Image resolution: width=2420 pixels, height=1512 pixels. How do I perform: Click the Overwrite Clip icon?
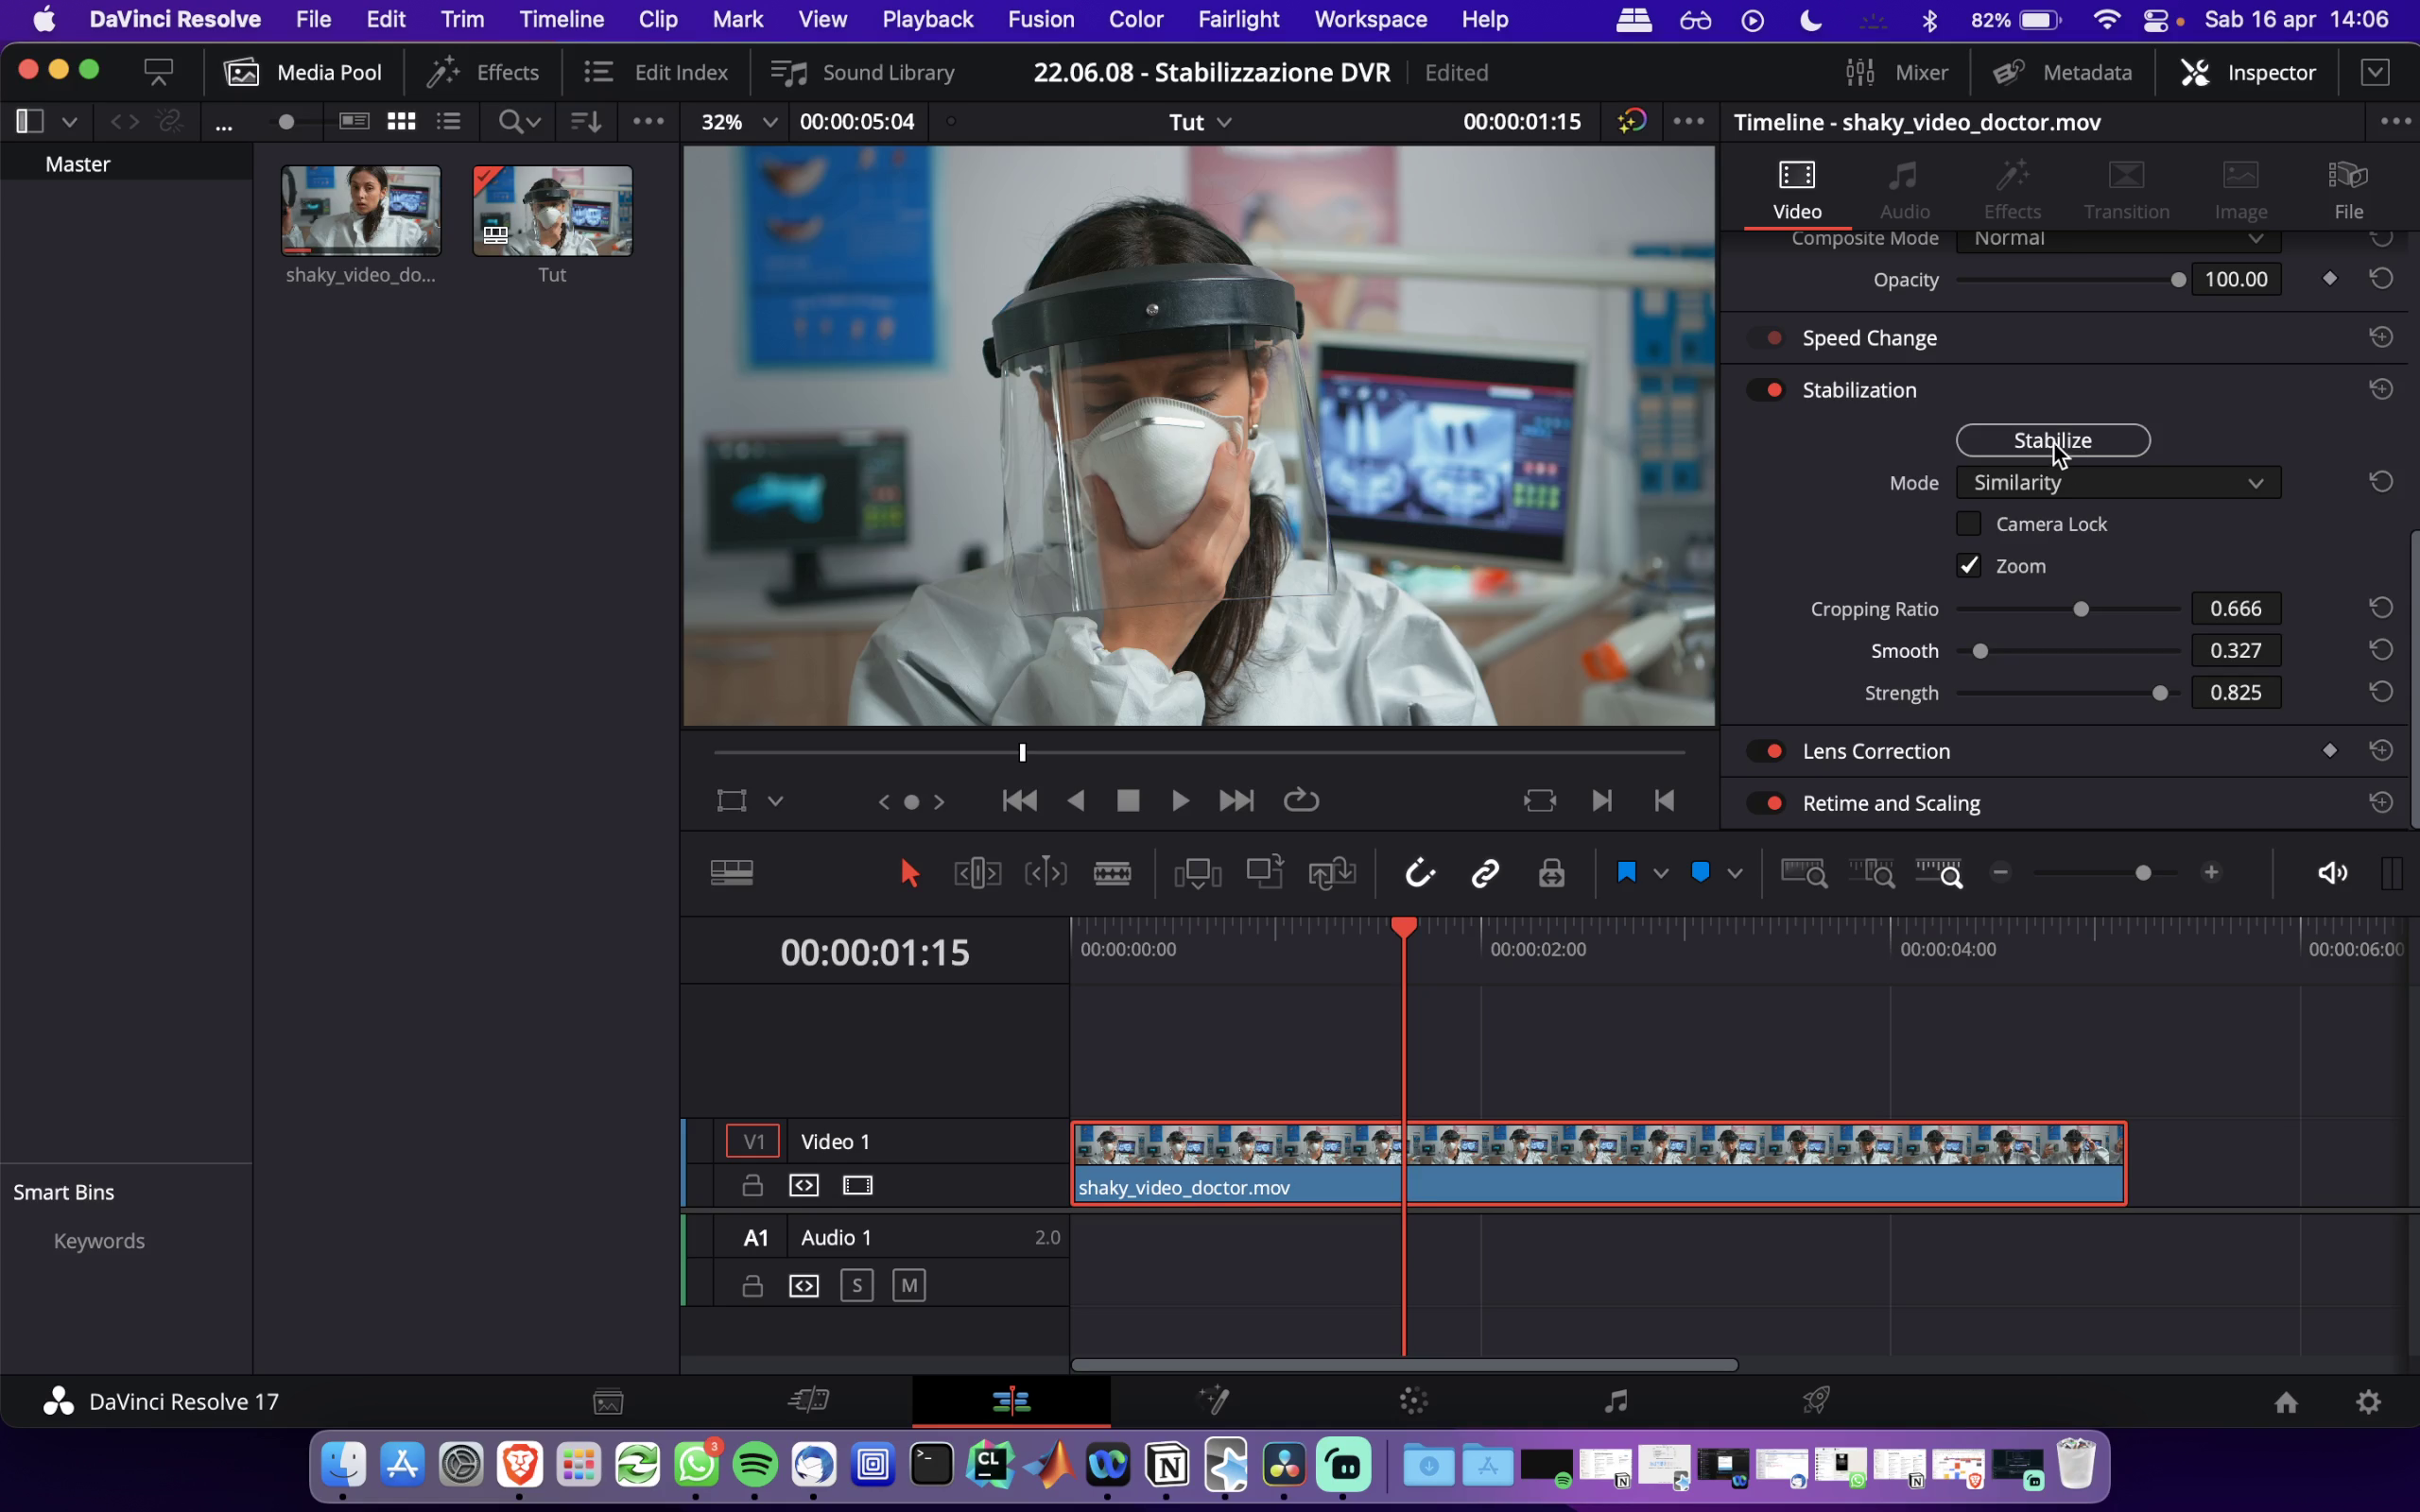click(1265, 873)
